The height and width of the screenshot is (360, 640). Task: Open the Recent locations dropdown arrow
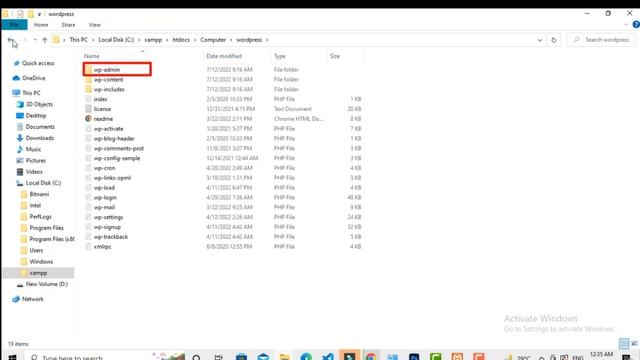coord(35,40)
